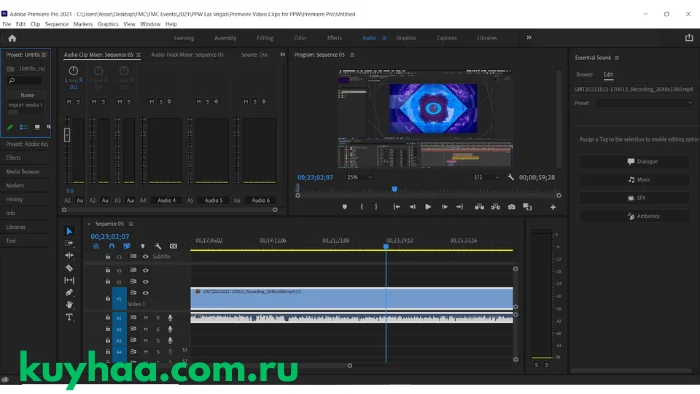700x394 pixels.
Task: Open timeline display settings wrench
Action: [x=158, y=246]
